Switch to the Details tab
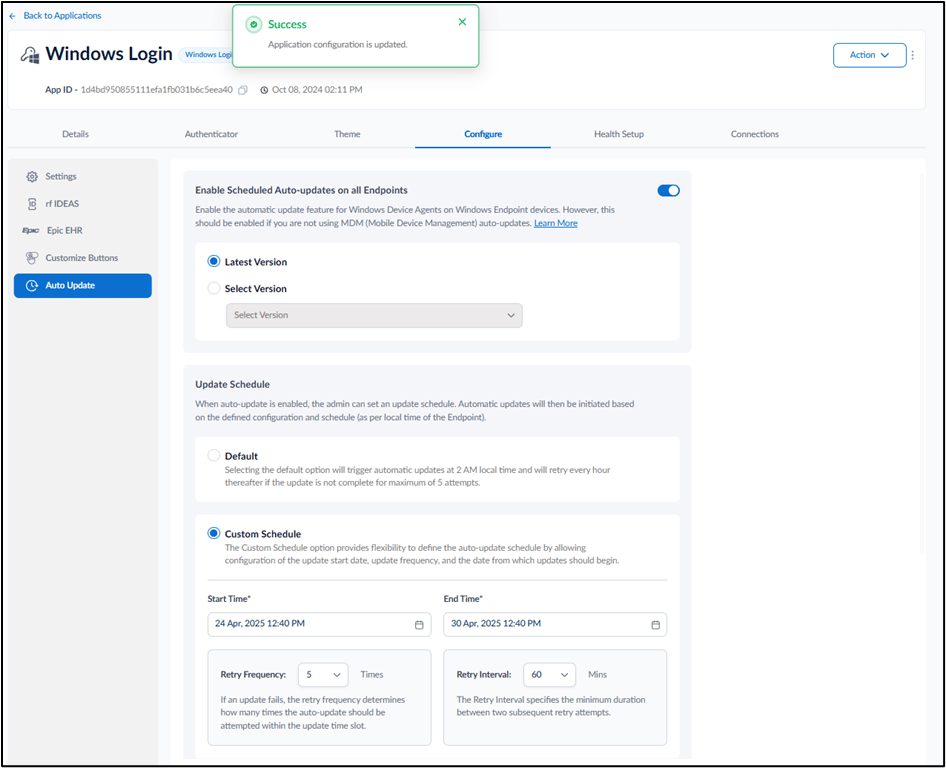 pyautogui.click(x=75, y=134)
